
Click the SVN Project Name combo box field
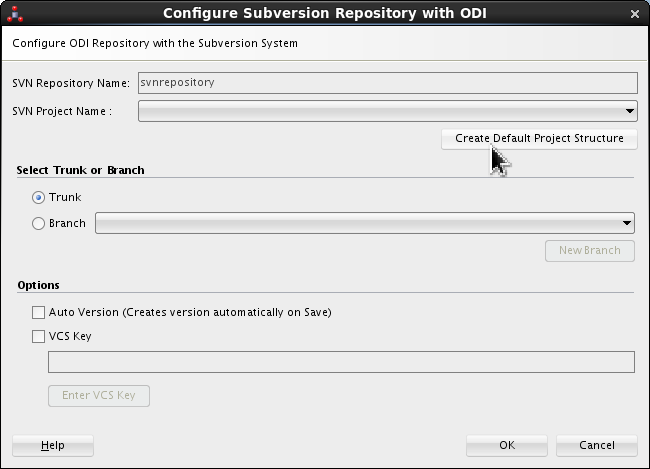pos(380,111)
